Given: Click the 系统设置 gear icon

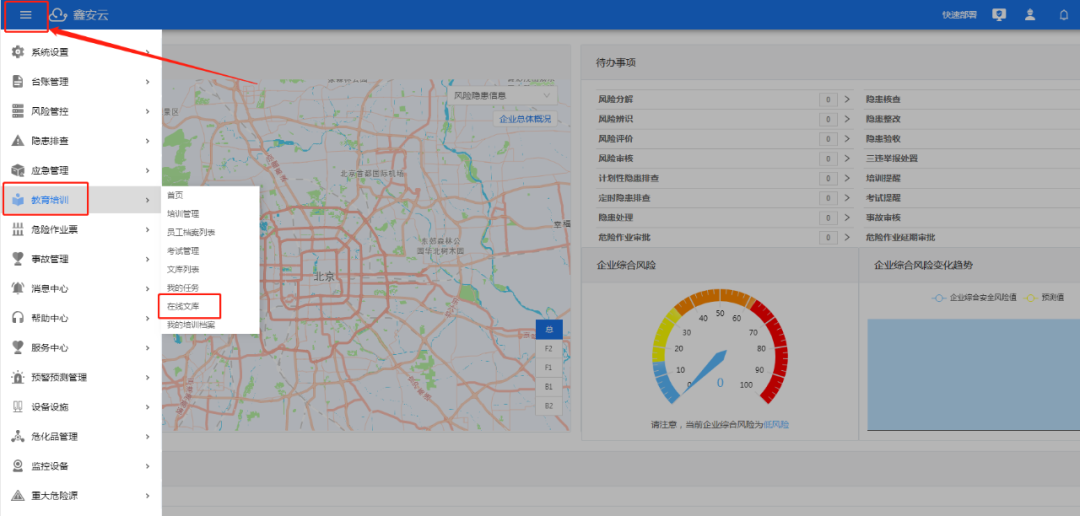Looking at the screenshot, I should pyautogui.click(x=17, y=52).
